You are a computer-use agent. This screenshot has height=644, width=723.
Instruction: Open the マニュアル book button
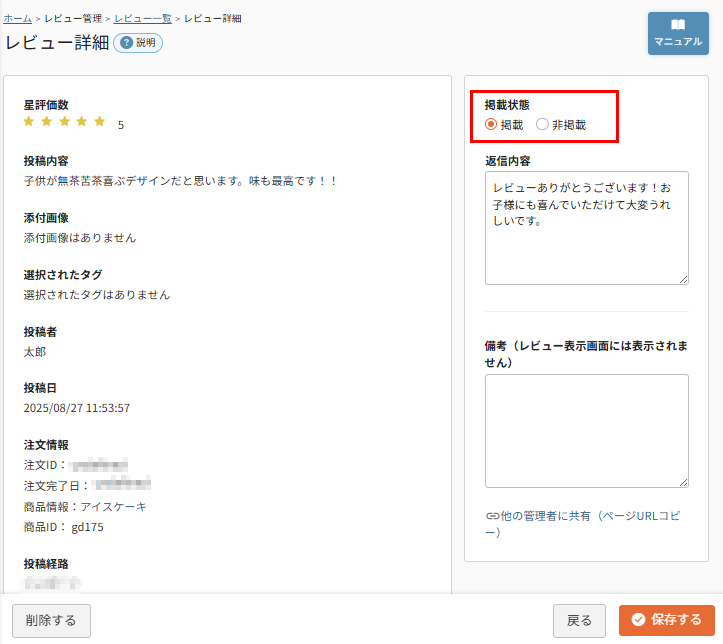click(x=678, y=33)
